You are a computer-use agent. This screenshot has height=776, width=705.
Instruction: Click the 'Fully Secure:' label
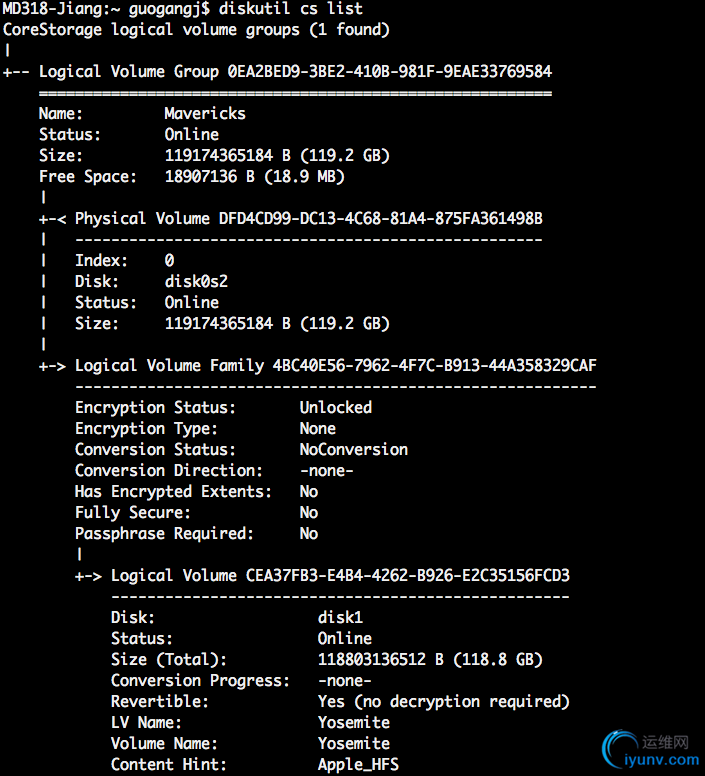point(133,513)
